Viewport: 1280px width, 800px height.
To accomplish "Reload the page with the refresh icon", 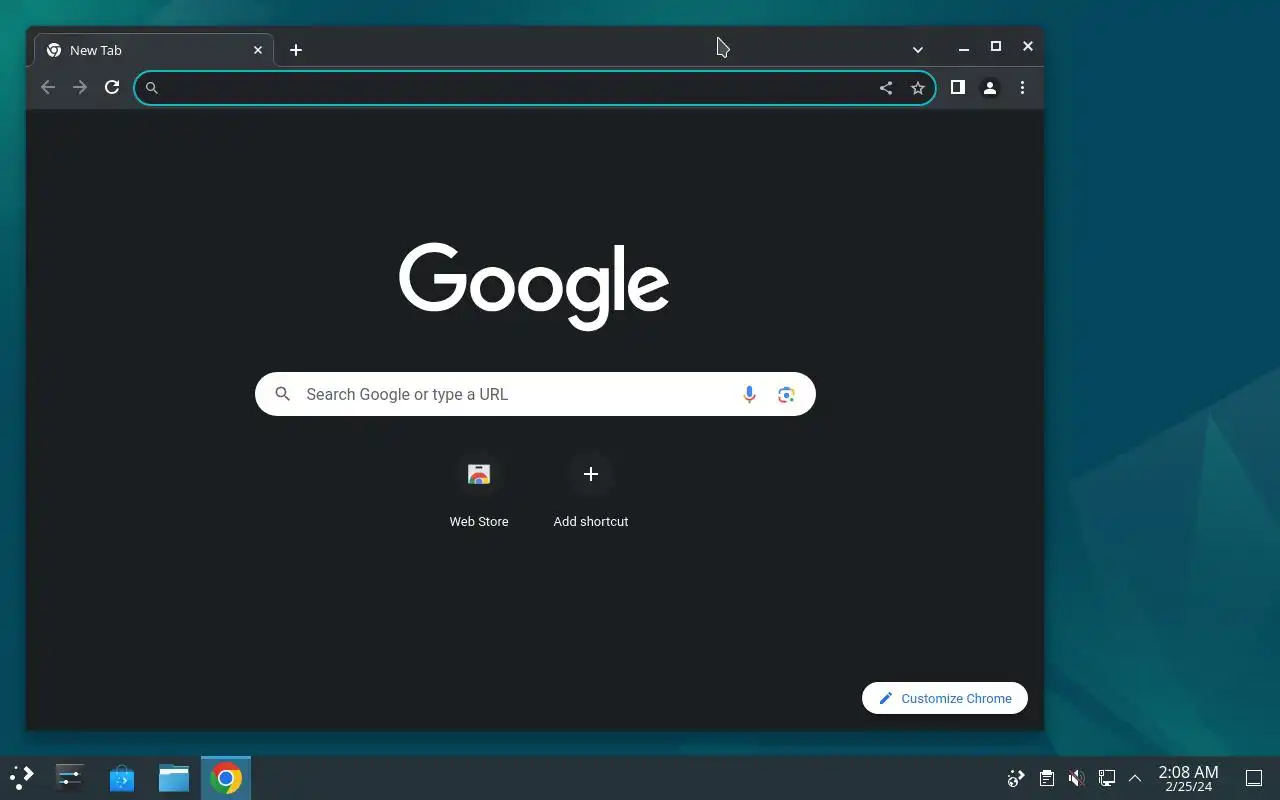I will coord(112,88).
